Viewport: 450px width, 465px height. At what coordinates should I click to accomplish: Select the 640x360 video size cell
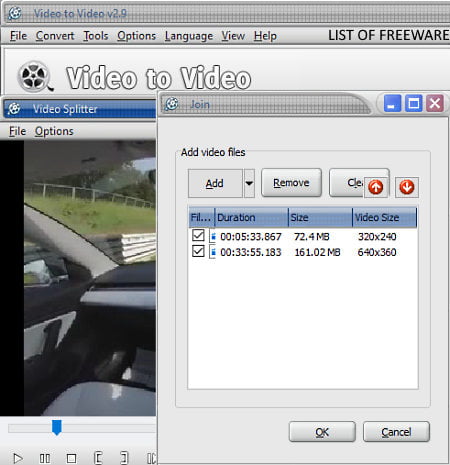[x=377, y=252]
